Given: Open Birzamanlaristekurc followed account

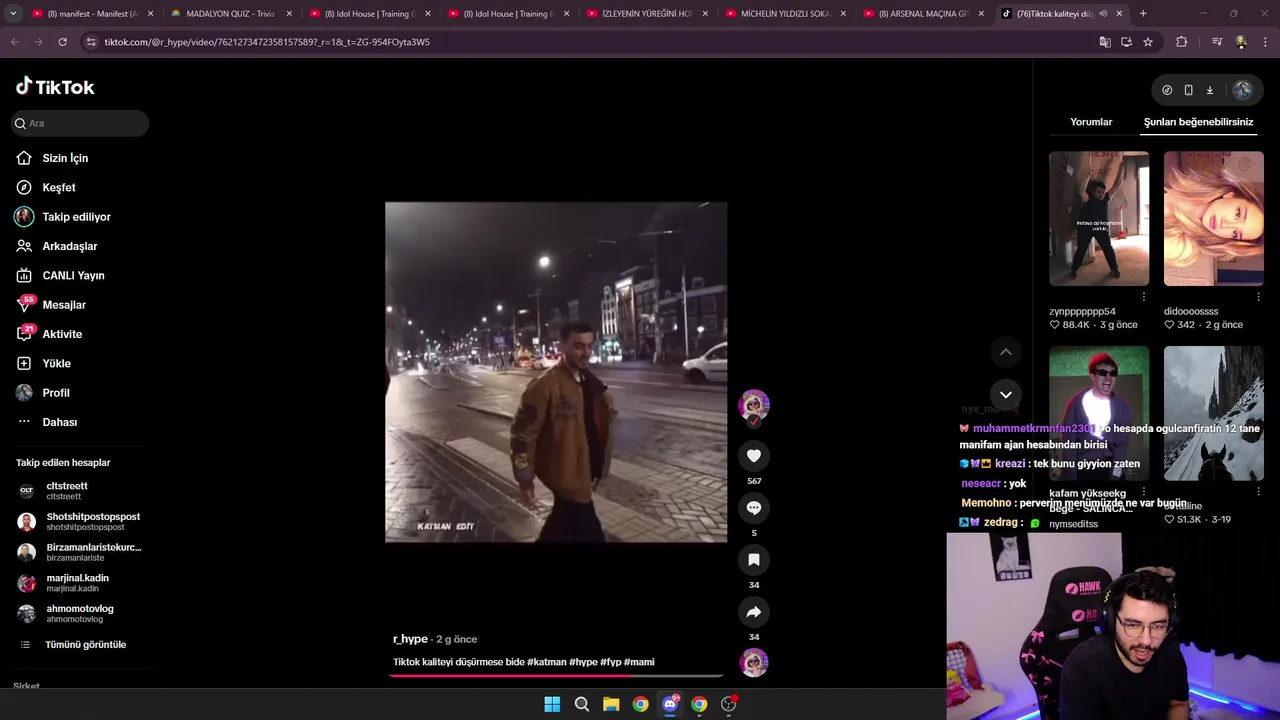Looking at the screenshot, I should 80,552.
